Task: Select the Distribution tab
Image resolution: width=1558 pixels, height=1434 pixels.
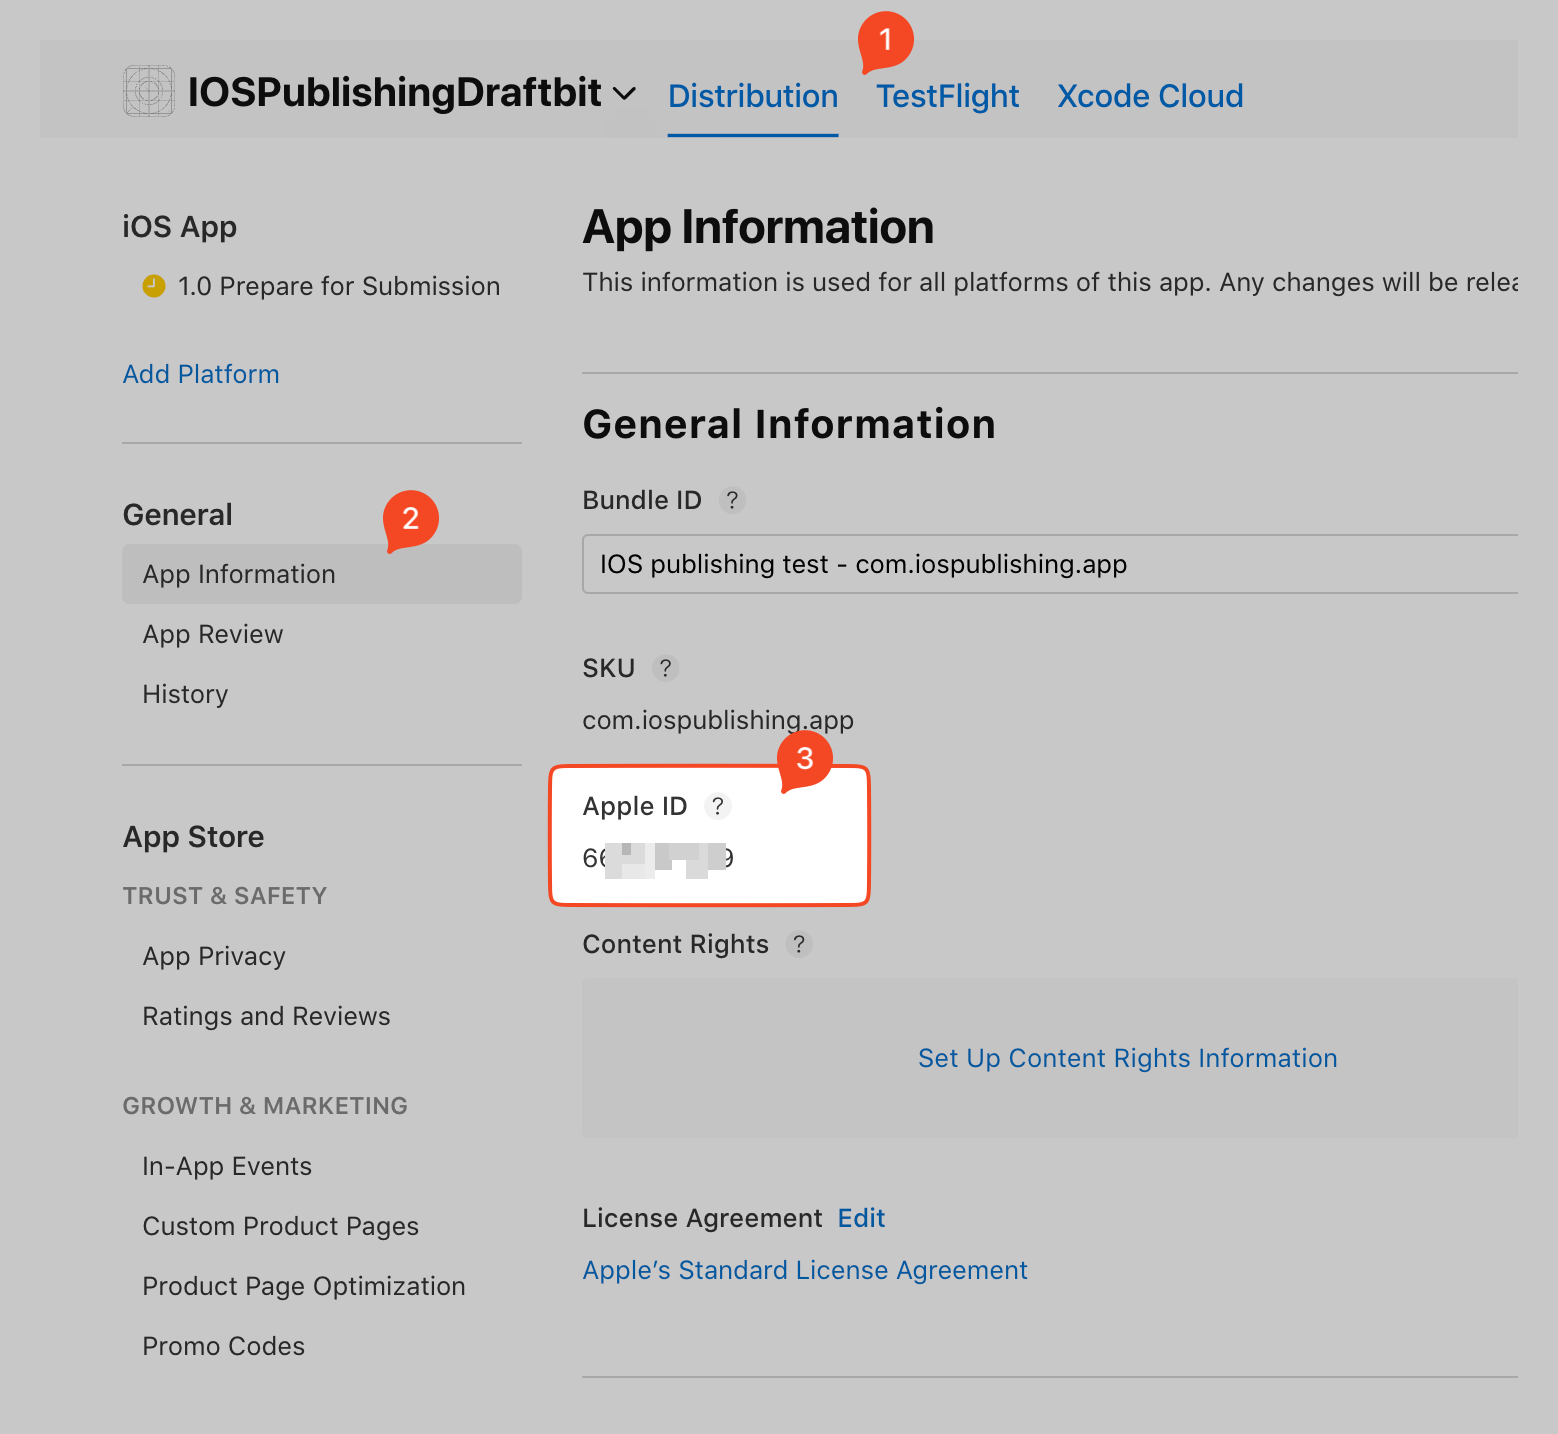Action: (x=753, y=96)
